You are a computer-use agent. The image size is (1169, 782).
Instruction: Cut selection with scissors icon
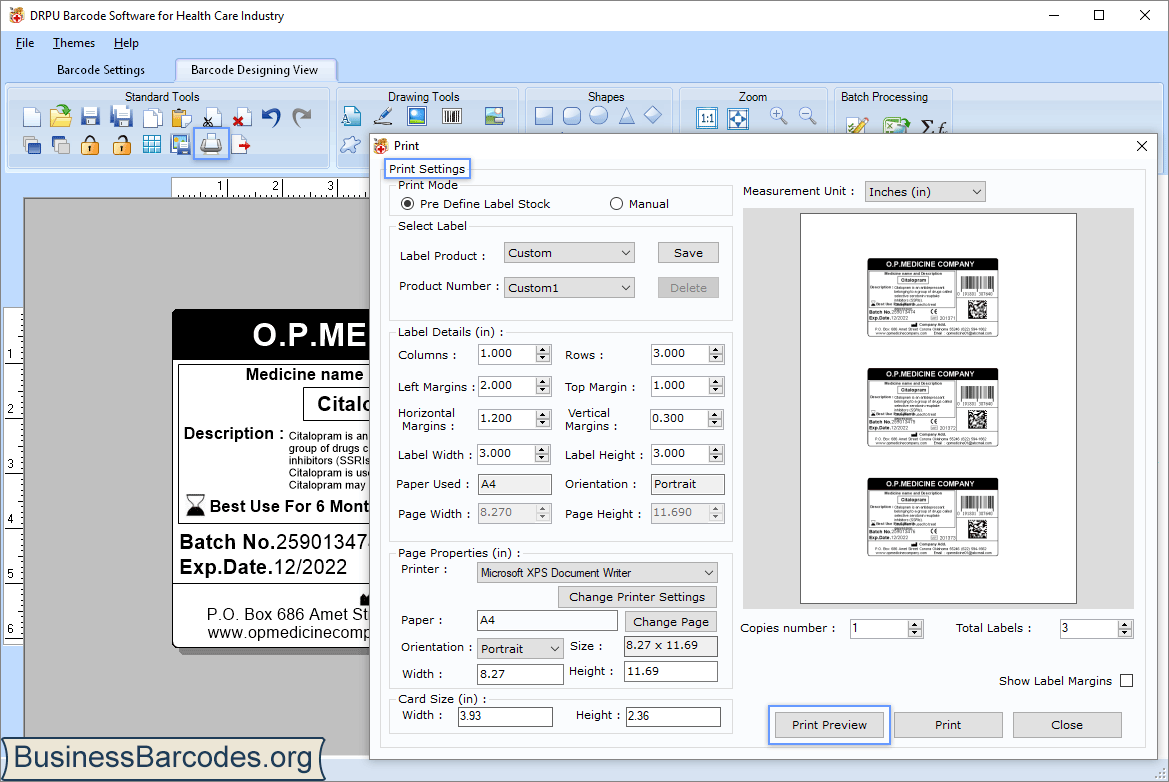point(211,118)
